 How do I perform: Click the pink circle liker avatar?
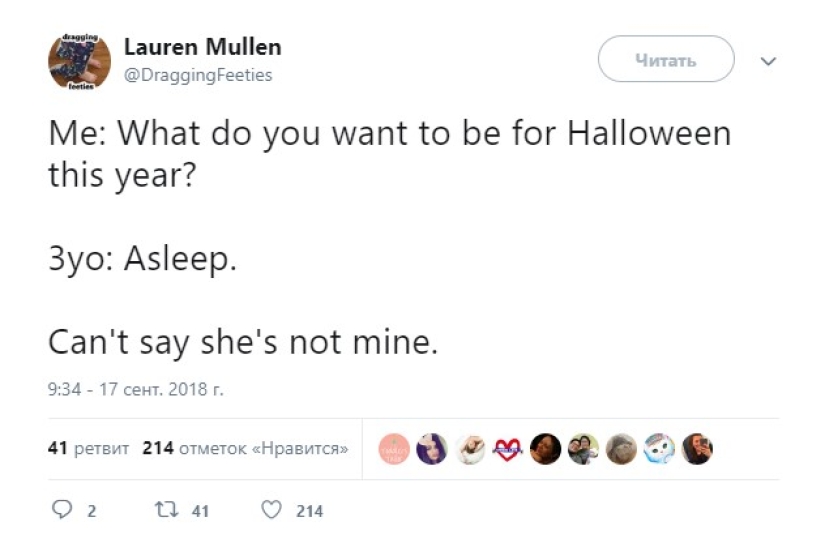(x=393, y=449)
